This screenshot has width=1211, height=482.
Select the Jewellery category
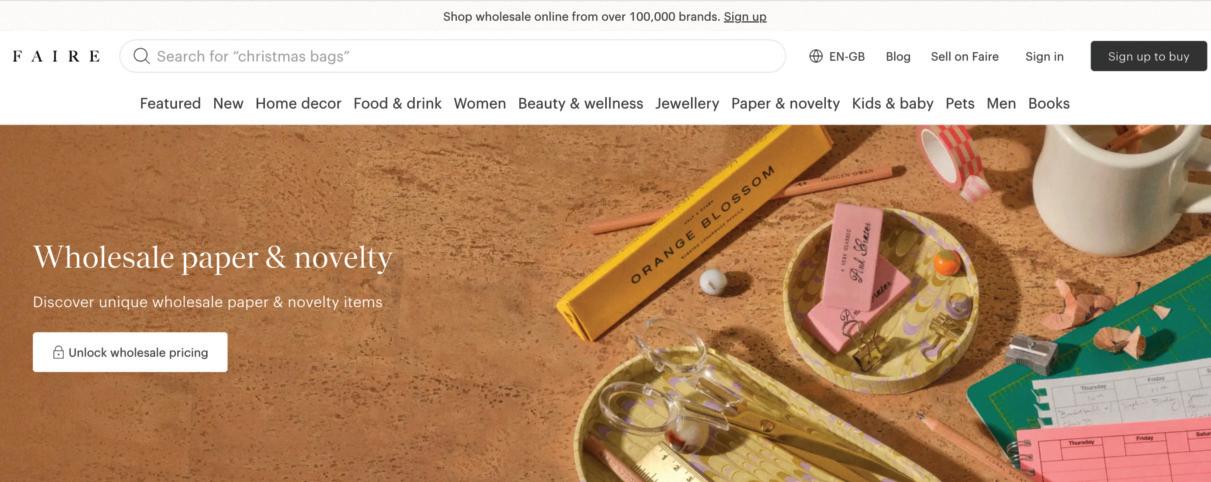point(687,103)
